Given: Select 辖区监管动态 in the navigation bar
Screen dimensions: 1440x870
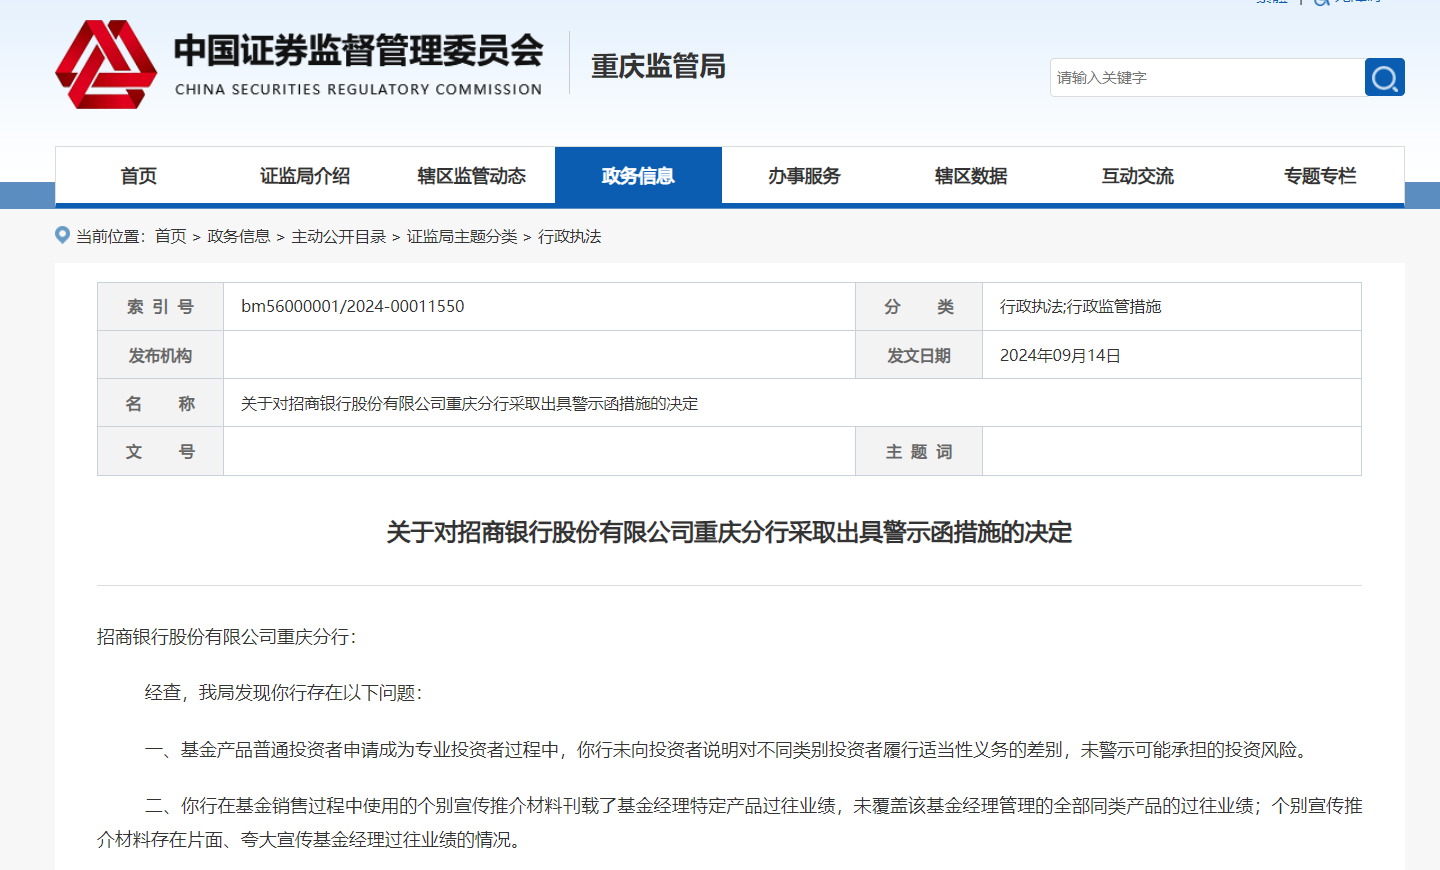Looking at the screenshot, I should (470, 175).
